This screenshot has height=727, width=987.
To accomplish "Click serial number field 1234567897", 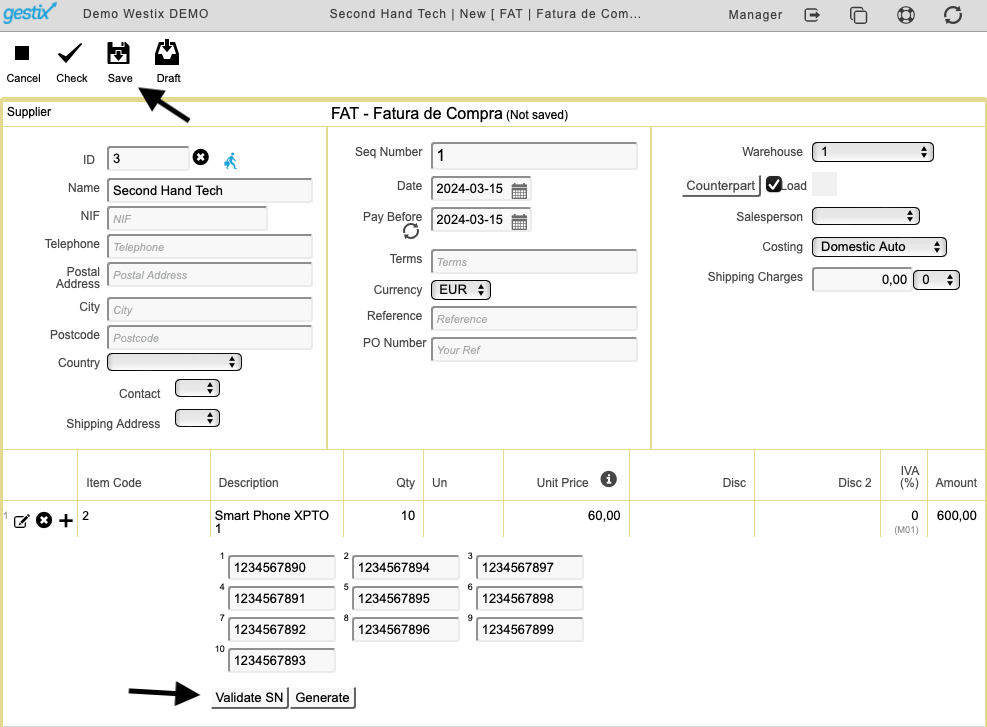I will [529, 567].
